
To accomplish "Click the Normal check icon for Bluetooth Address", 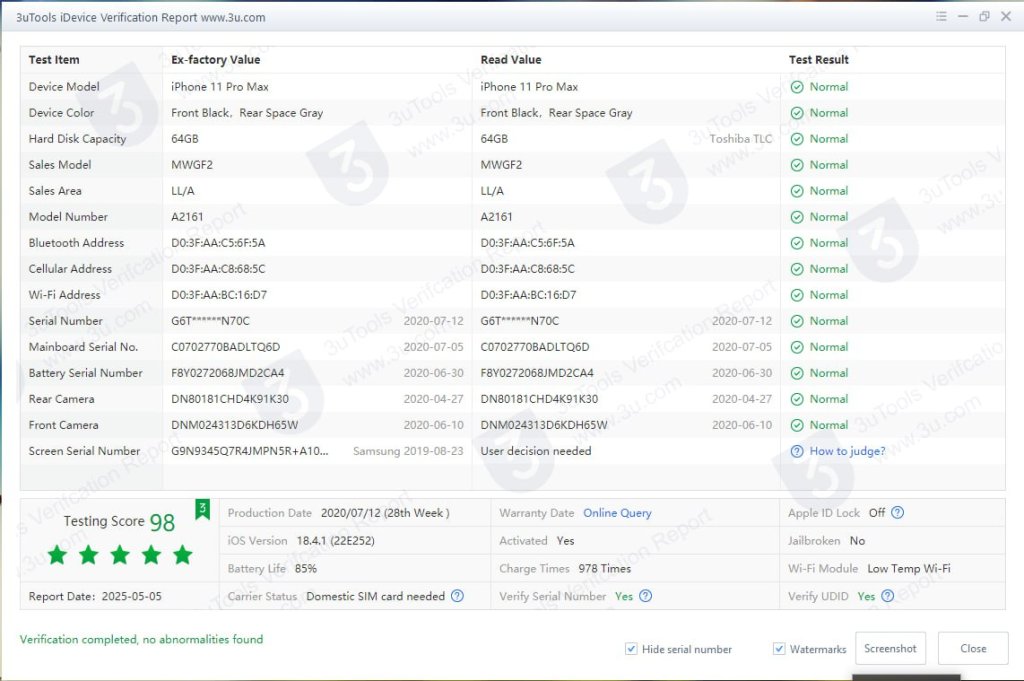I will tap(797, 243).
